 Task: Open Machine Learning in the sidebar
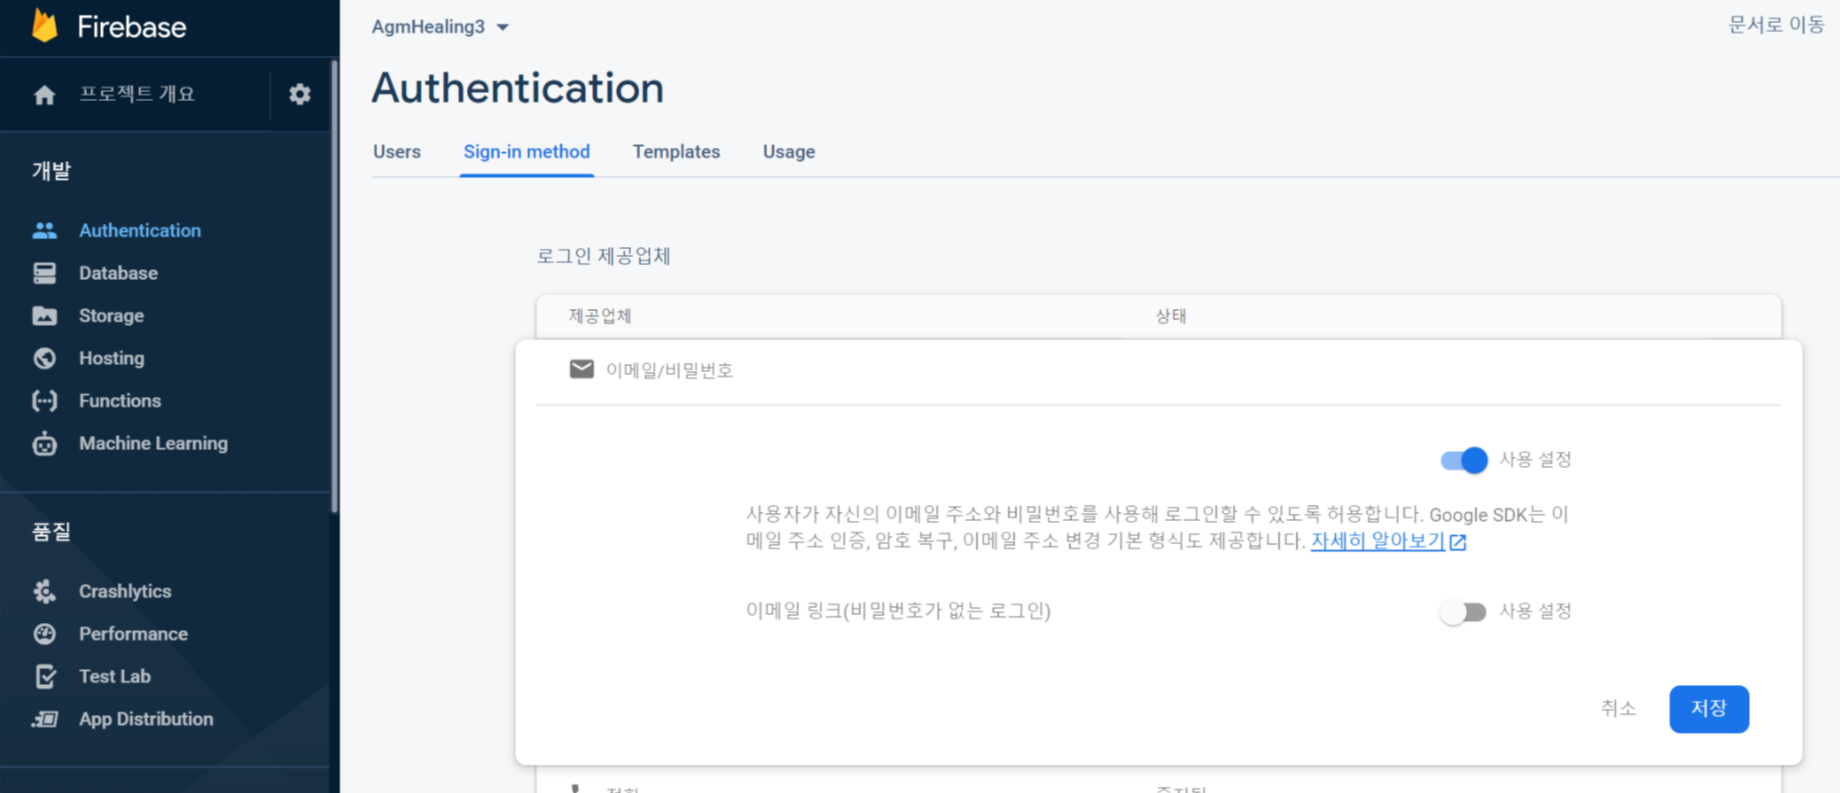153,443
